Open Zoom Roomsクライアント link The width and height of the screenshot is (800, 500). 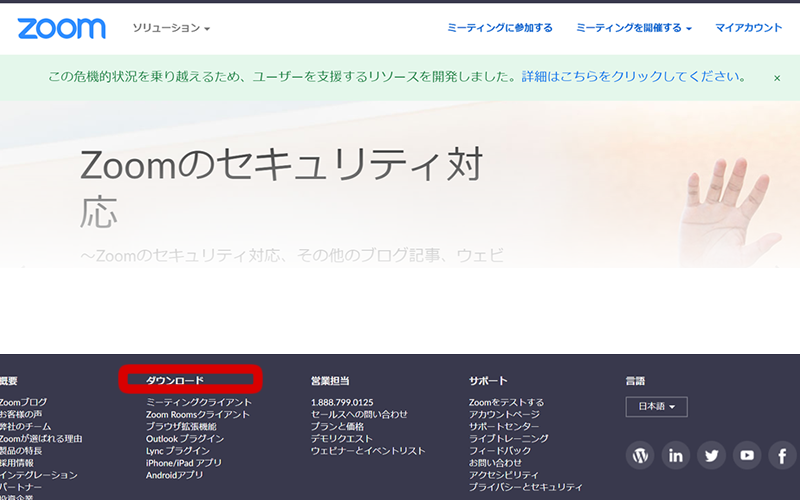tap(198, 414)
